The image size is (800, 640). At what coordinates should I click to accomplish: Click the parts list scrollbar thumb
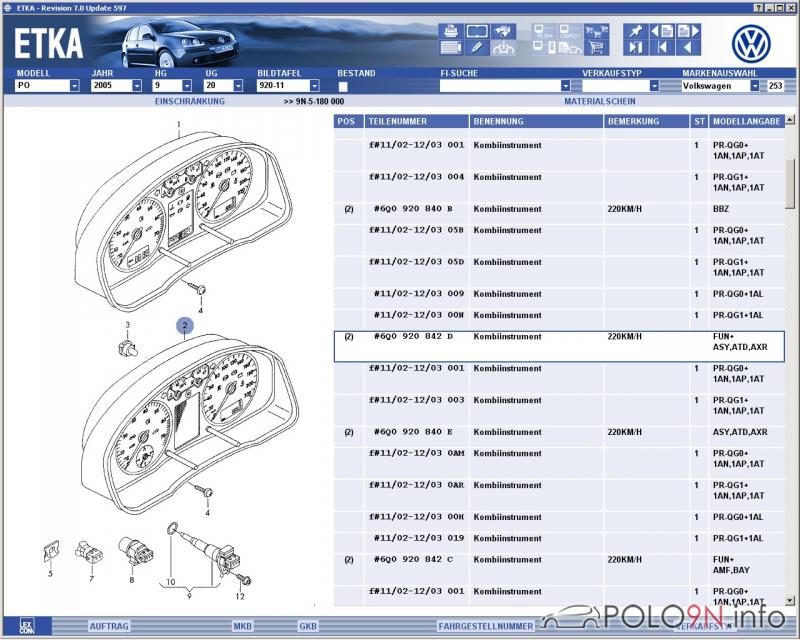(790, 183)
